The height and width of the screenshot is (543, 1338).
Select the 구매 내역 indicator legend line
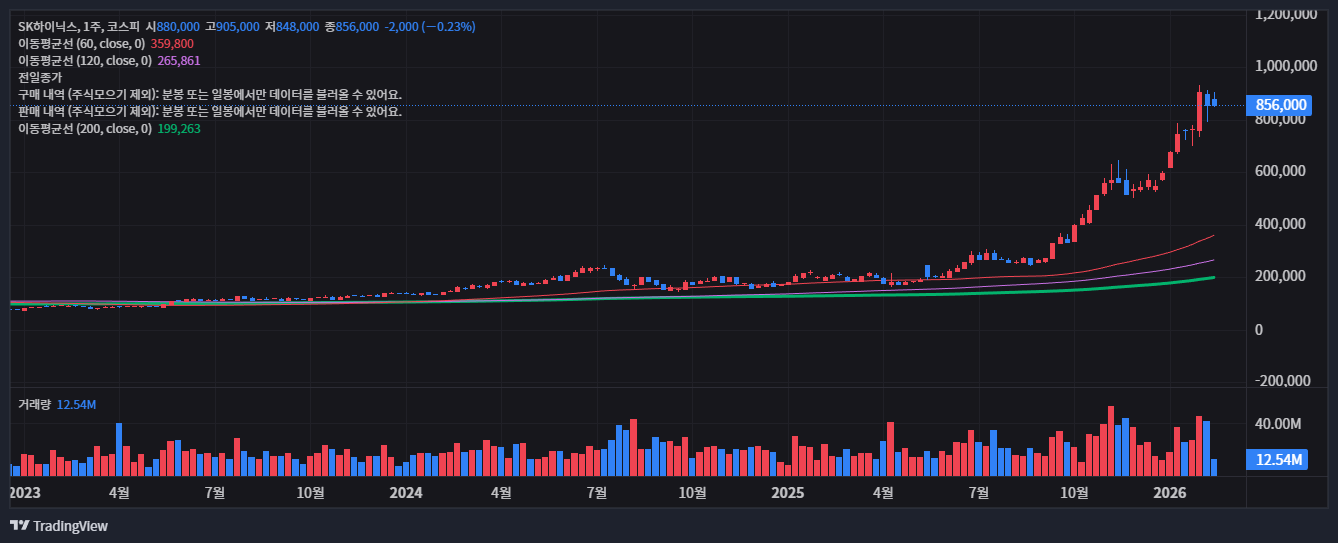(x=210, y=94)
